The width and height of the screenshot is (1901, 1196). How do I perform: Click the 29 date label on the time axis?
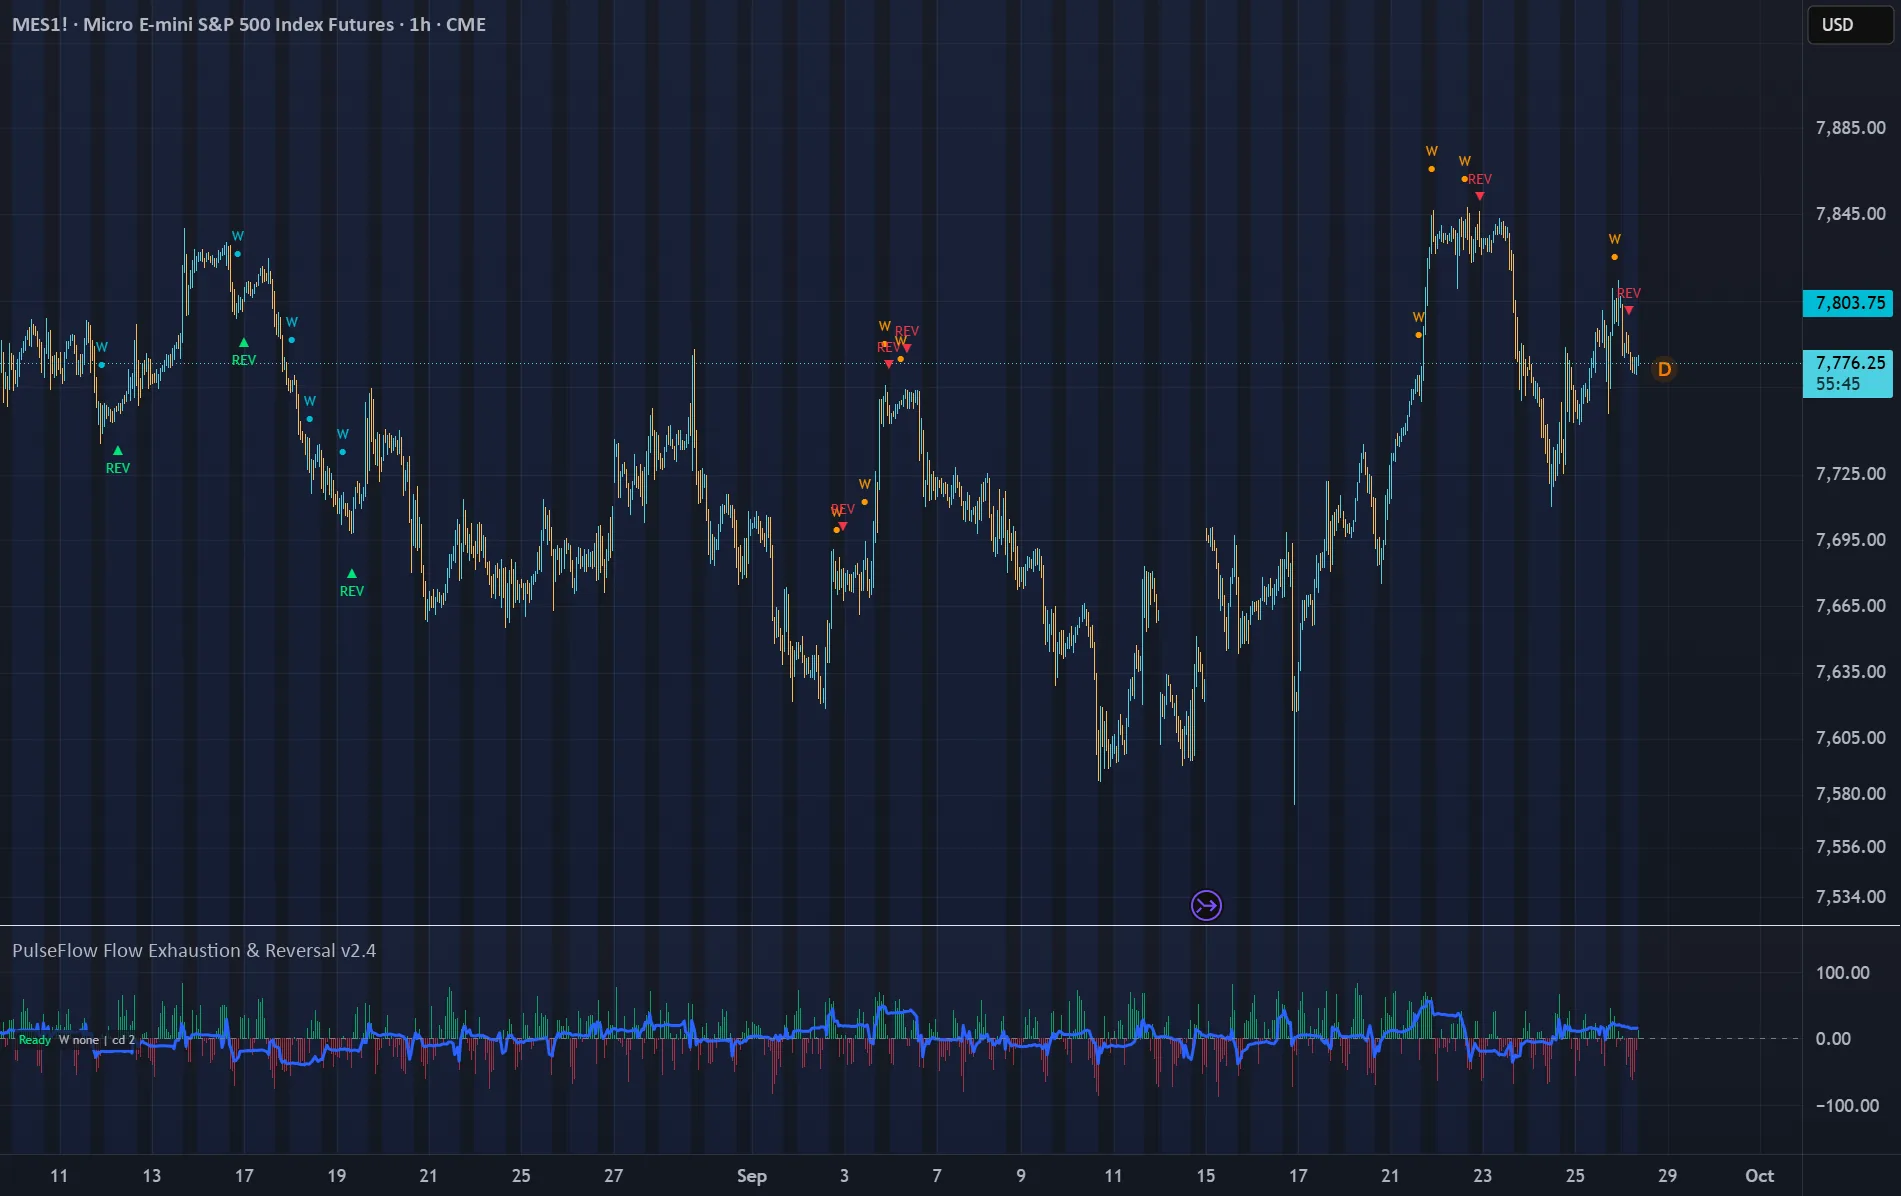(x=1667, y=1176)
